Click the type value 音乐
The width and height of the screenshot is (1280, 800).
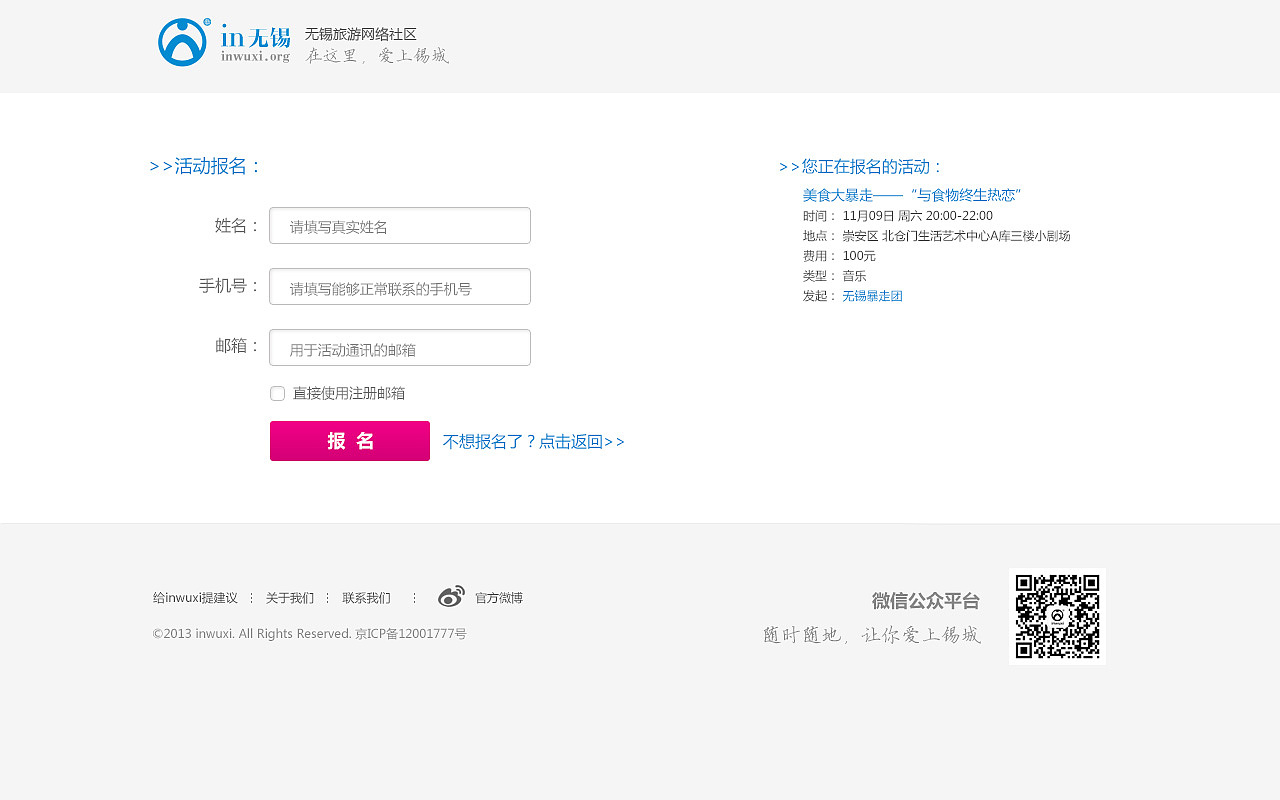[x=854, y=276]
